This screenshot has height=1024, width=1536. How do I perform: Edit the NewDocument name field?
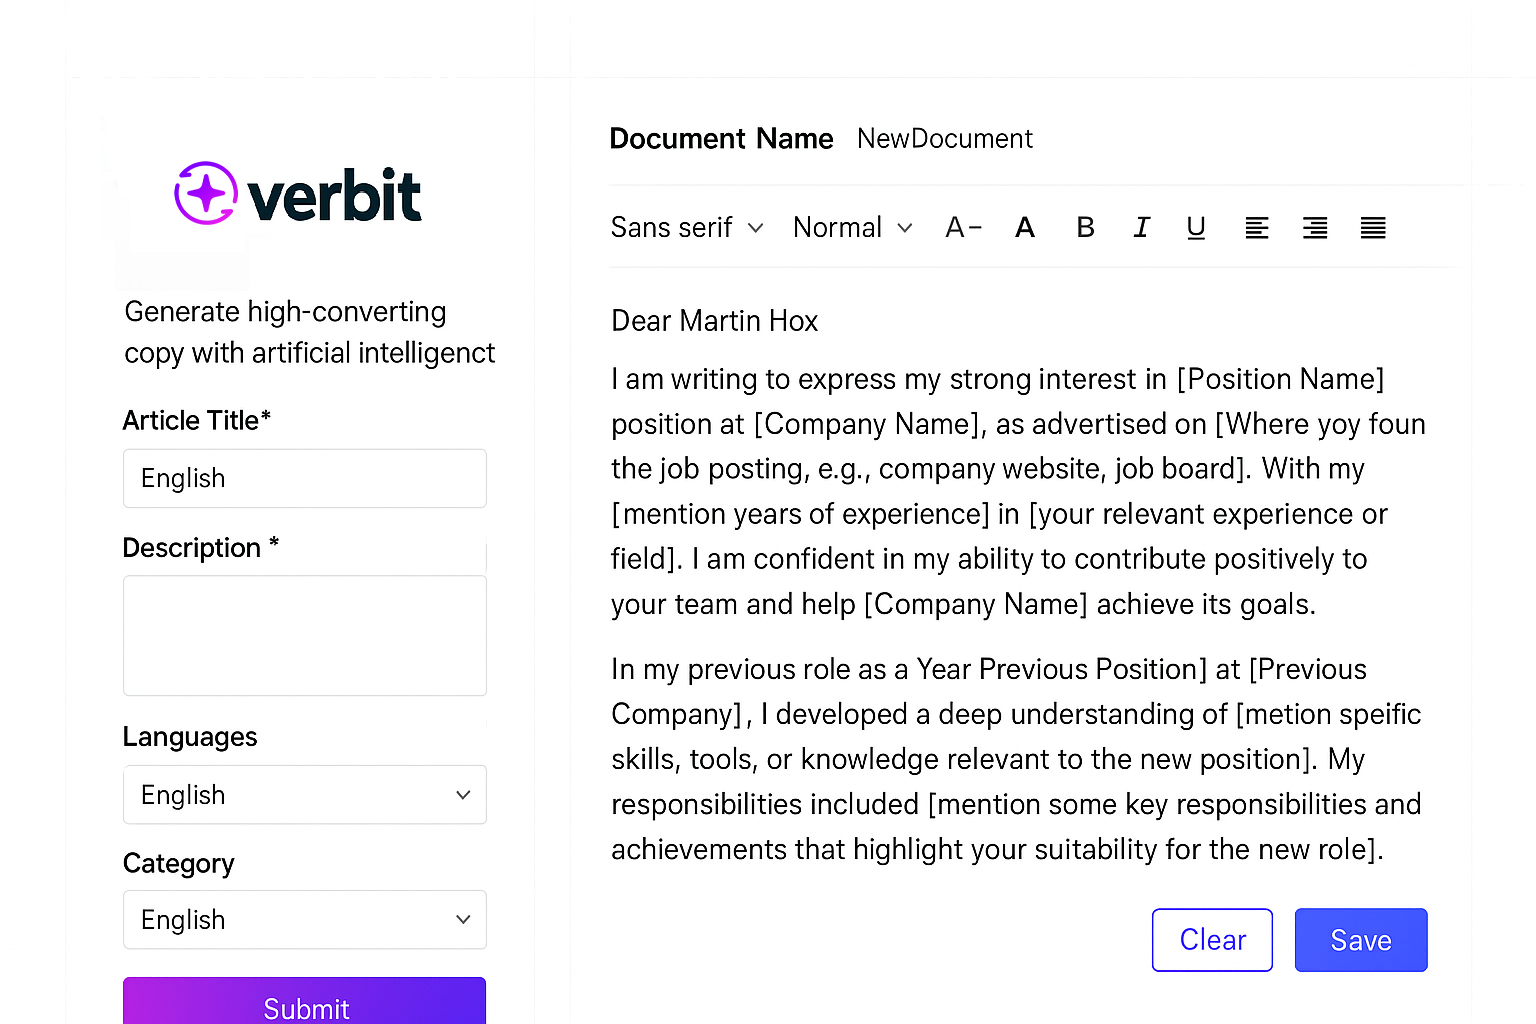[x=945, y=139]
